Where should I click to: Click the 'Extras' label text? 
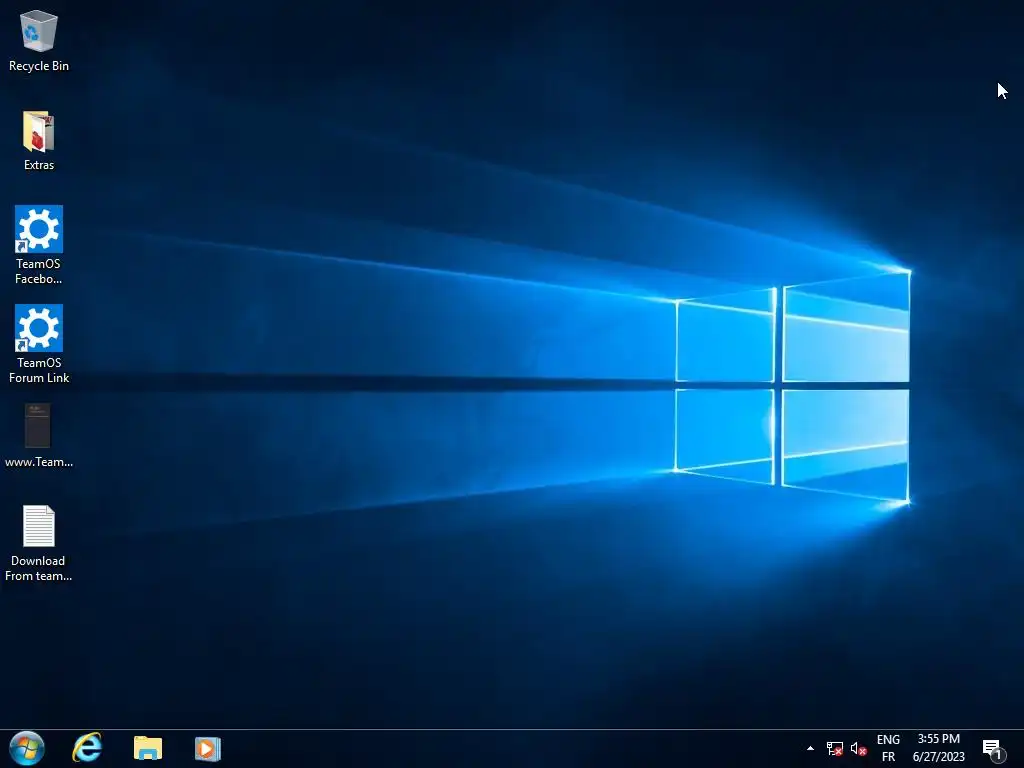coord(39,165)
